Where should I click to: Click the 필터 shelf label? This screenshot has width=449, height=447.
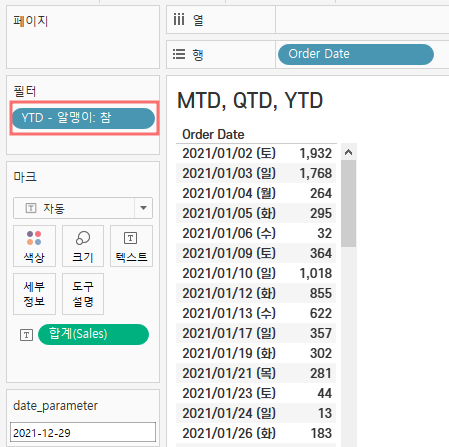(25, 91)
